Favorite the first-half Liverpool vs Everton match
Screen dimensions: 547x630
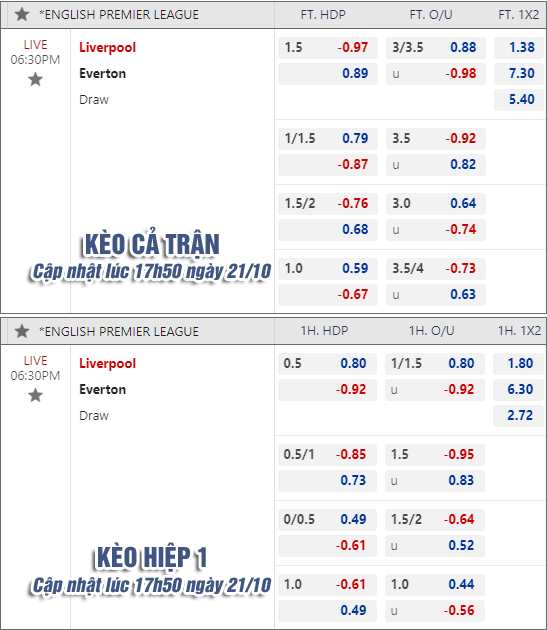[35, 395]
